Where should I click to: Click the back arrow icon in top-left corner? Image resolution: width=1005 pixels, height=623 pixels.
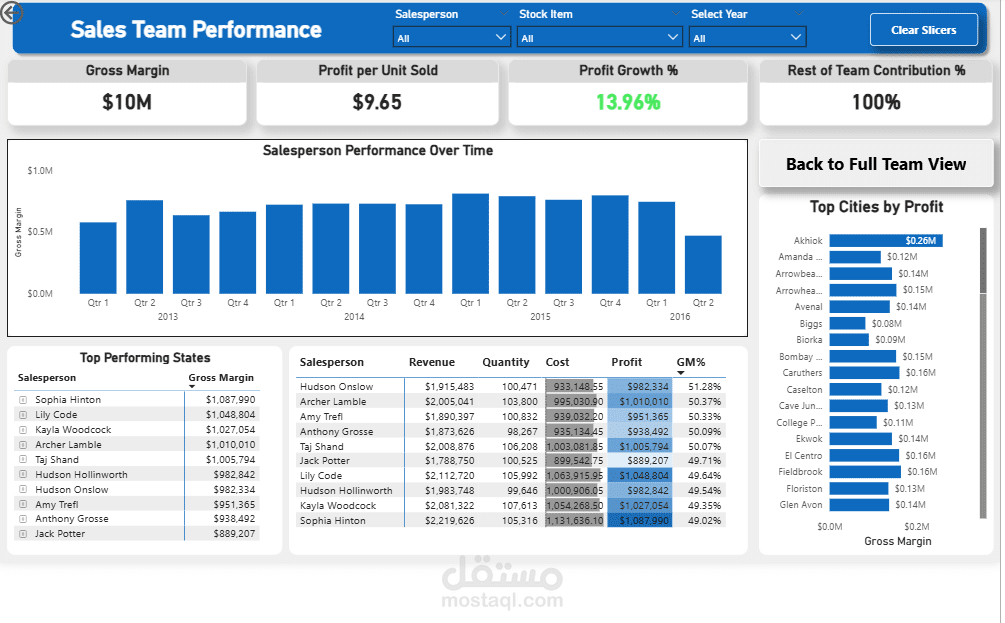[x=14, y=13]
